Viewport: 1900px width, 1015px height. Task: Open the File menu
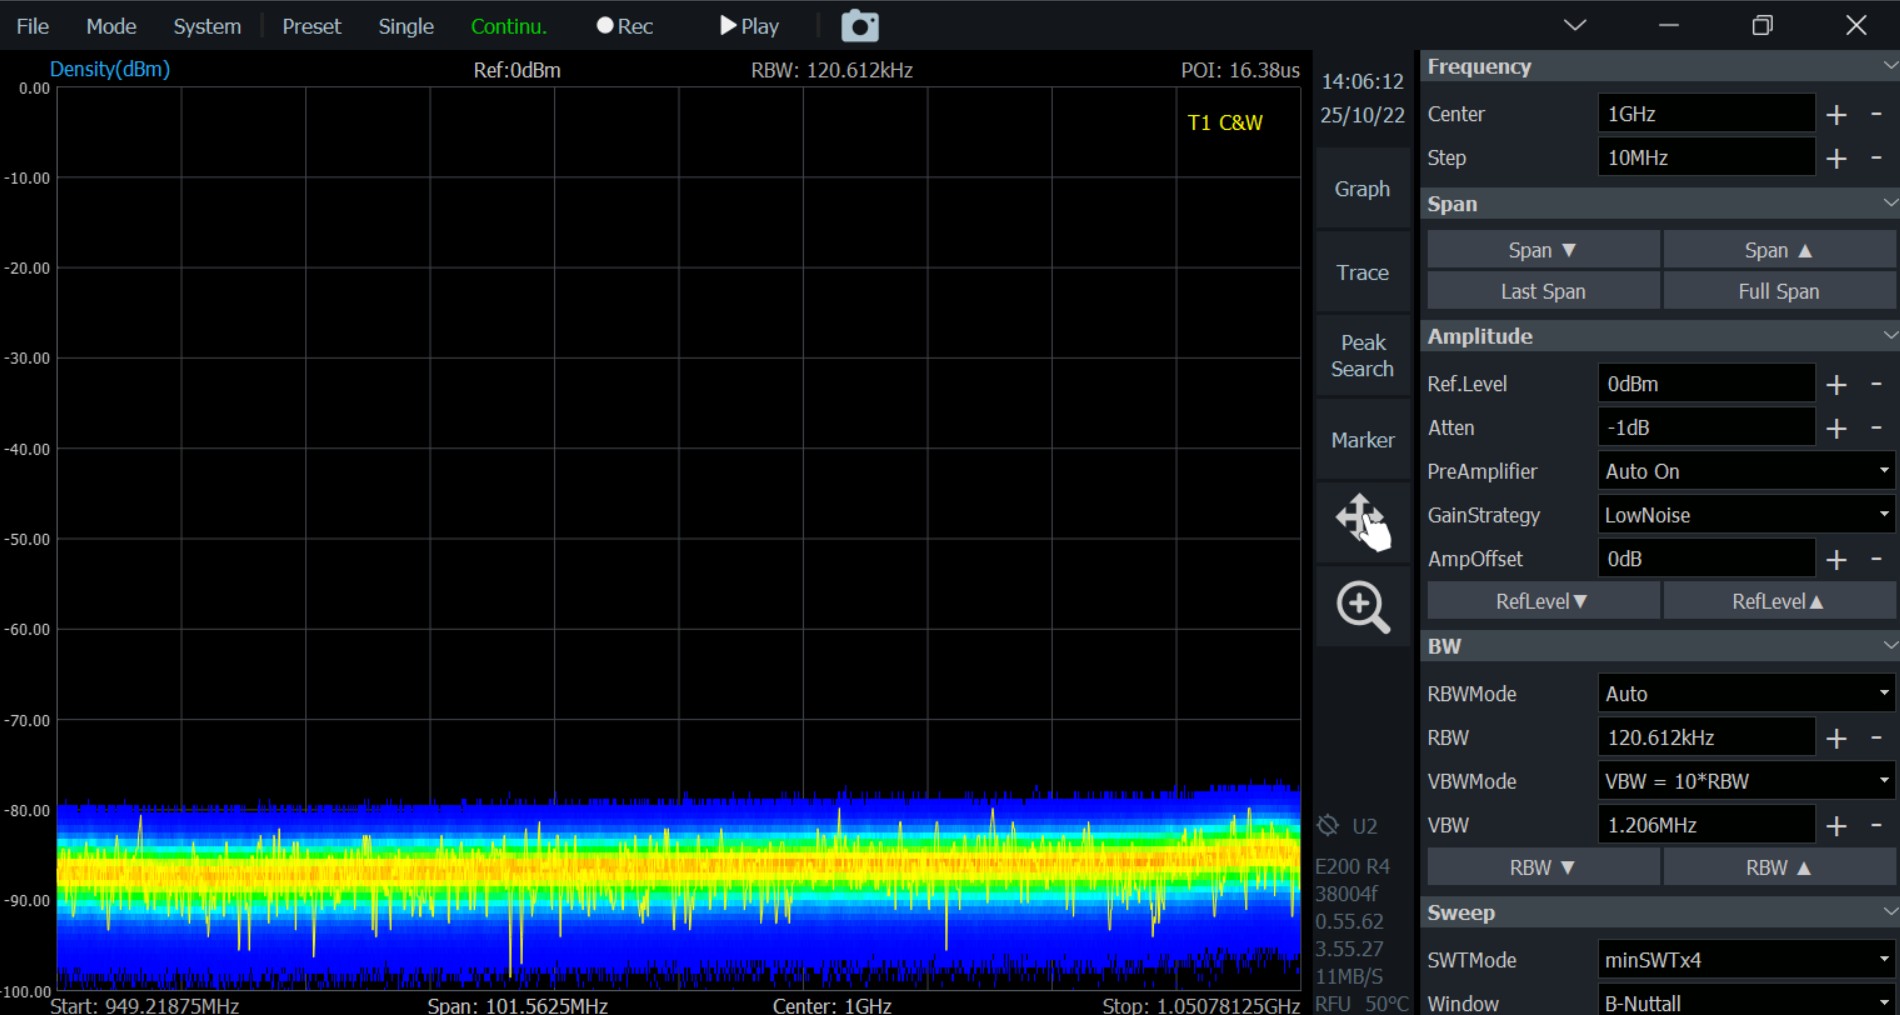click(32, 26)
